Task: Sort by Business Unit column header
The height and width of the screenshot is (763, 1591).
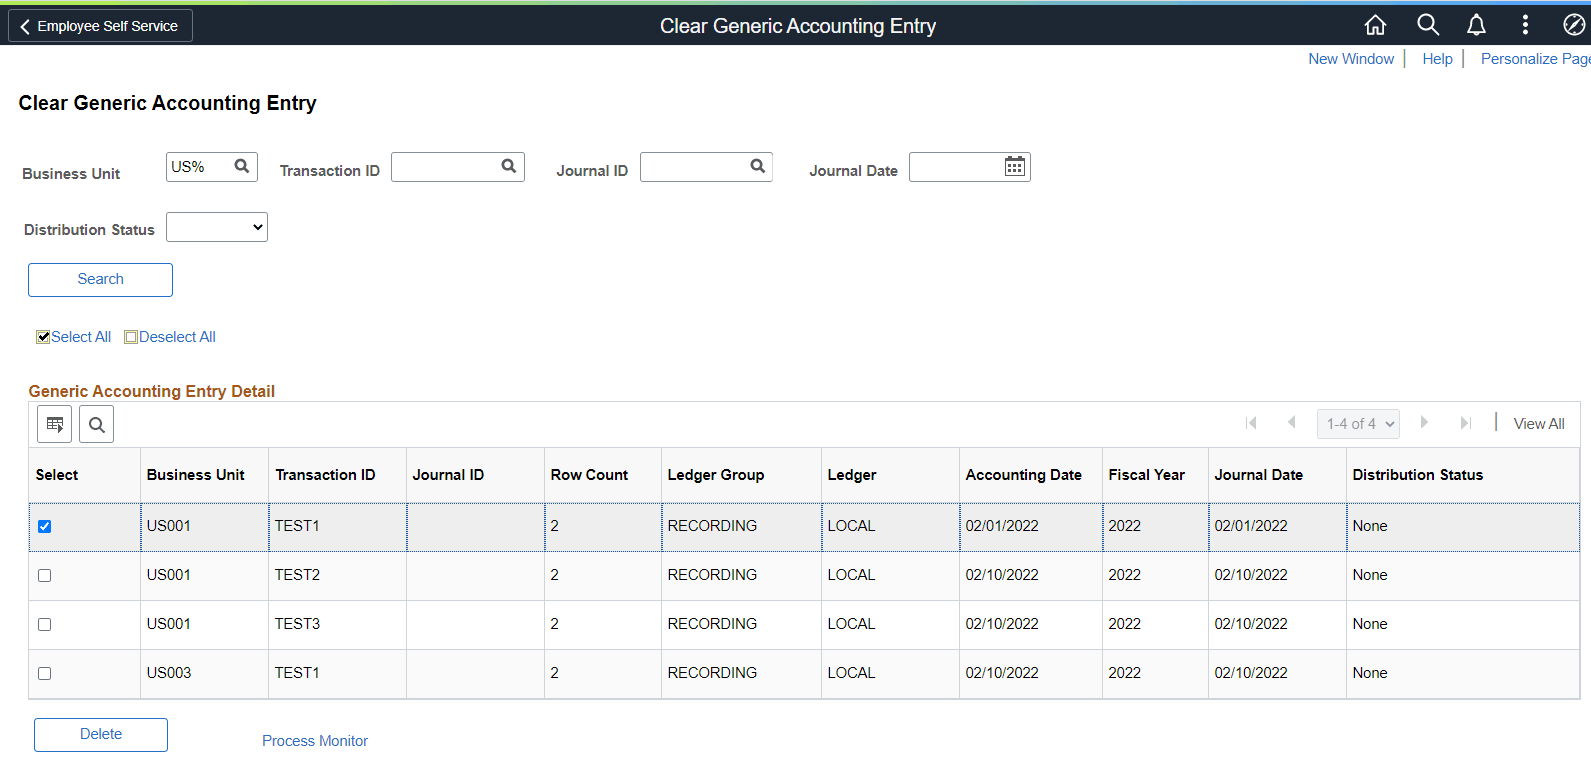Action: tap(195, 475)
